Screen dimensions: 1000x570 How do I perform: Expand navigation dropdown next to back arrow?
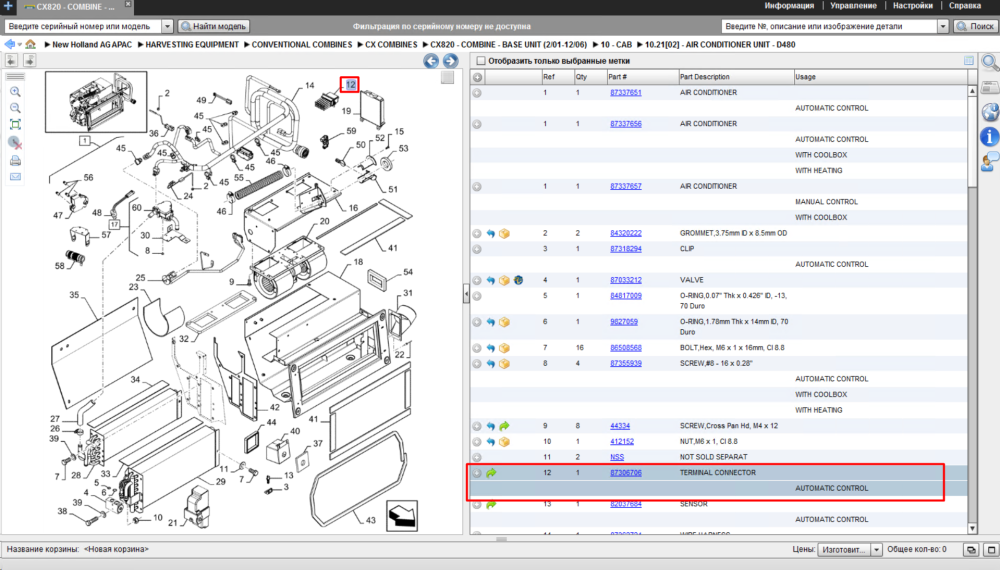tap(20, 45)
